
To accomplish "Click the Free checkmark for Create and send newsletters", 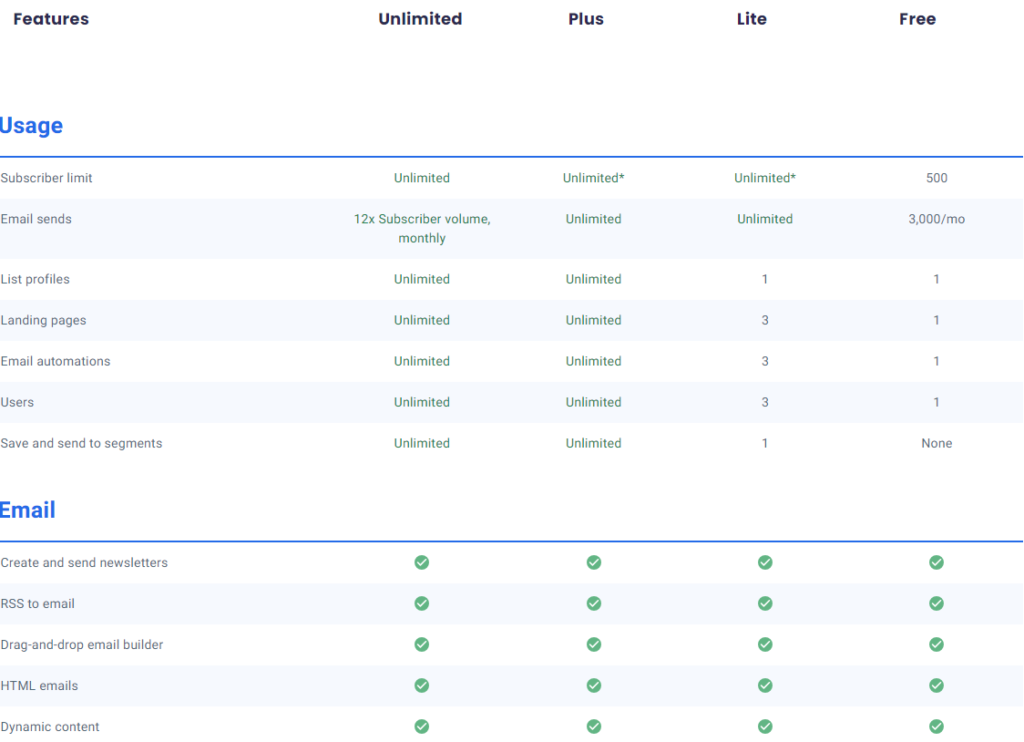I will (x=936, y=562).
